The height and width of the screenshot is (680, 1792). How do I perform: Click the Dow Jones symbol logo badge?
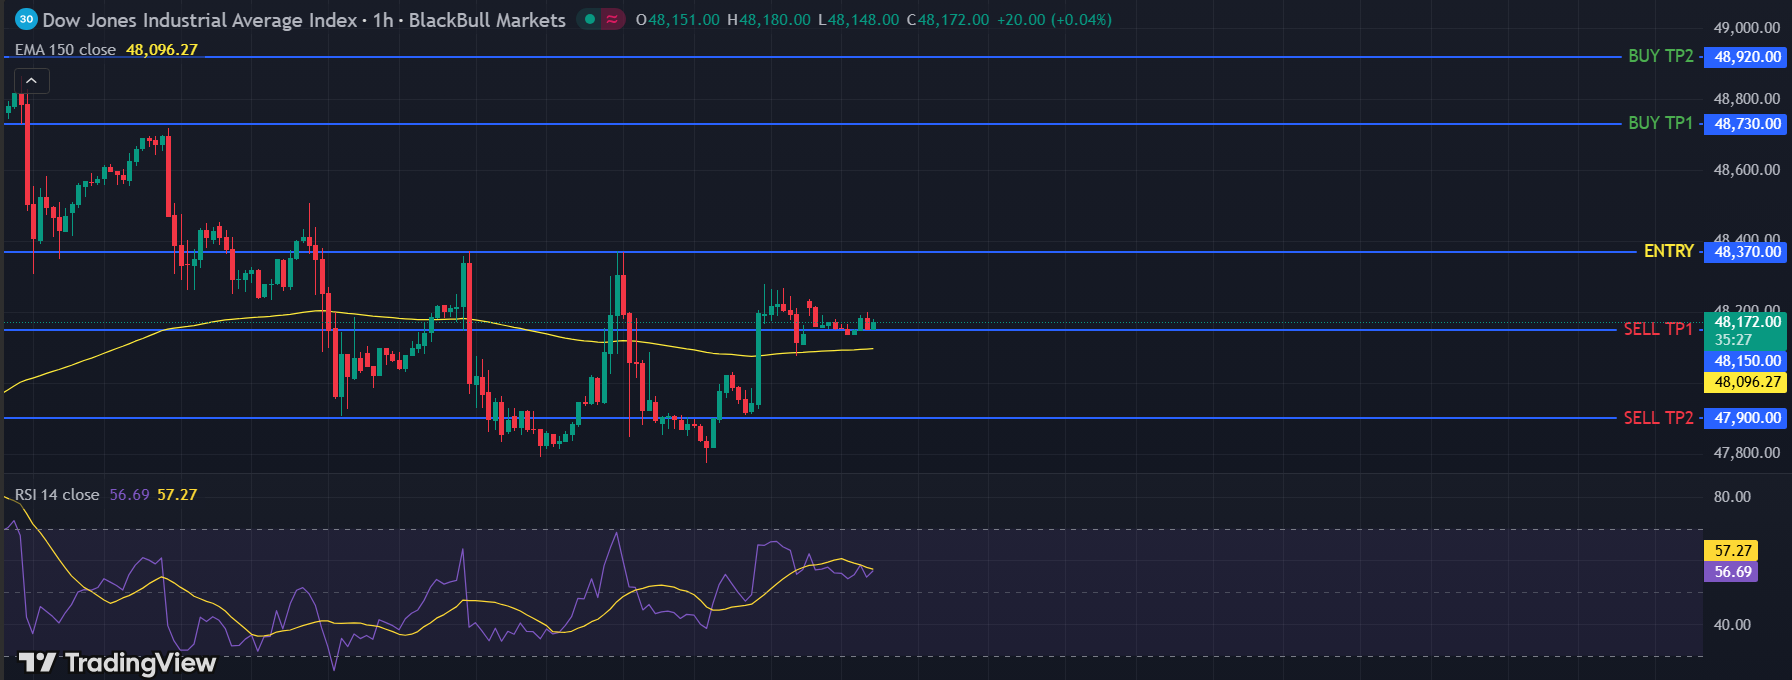pyautogui.click(x=26, y=19)
